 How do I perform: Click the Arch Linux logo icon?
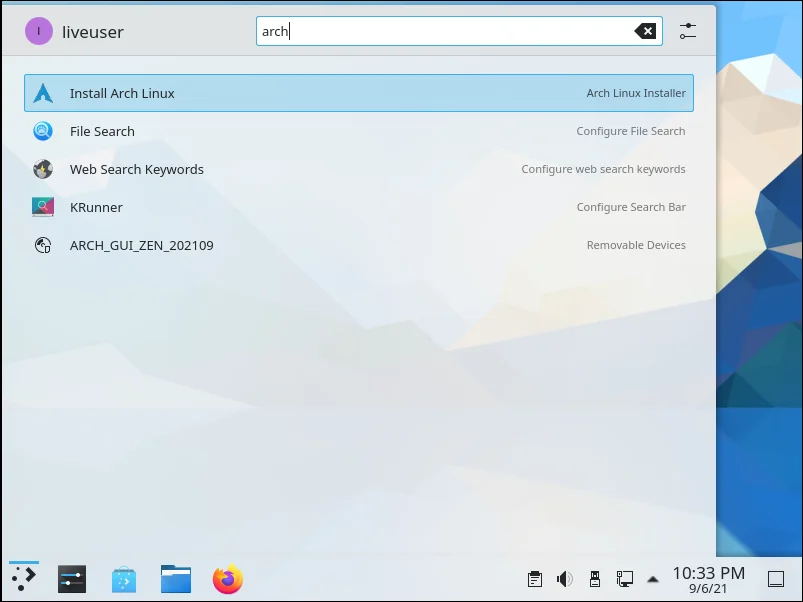pos(43,93)
